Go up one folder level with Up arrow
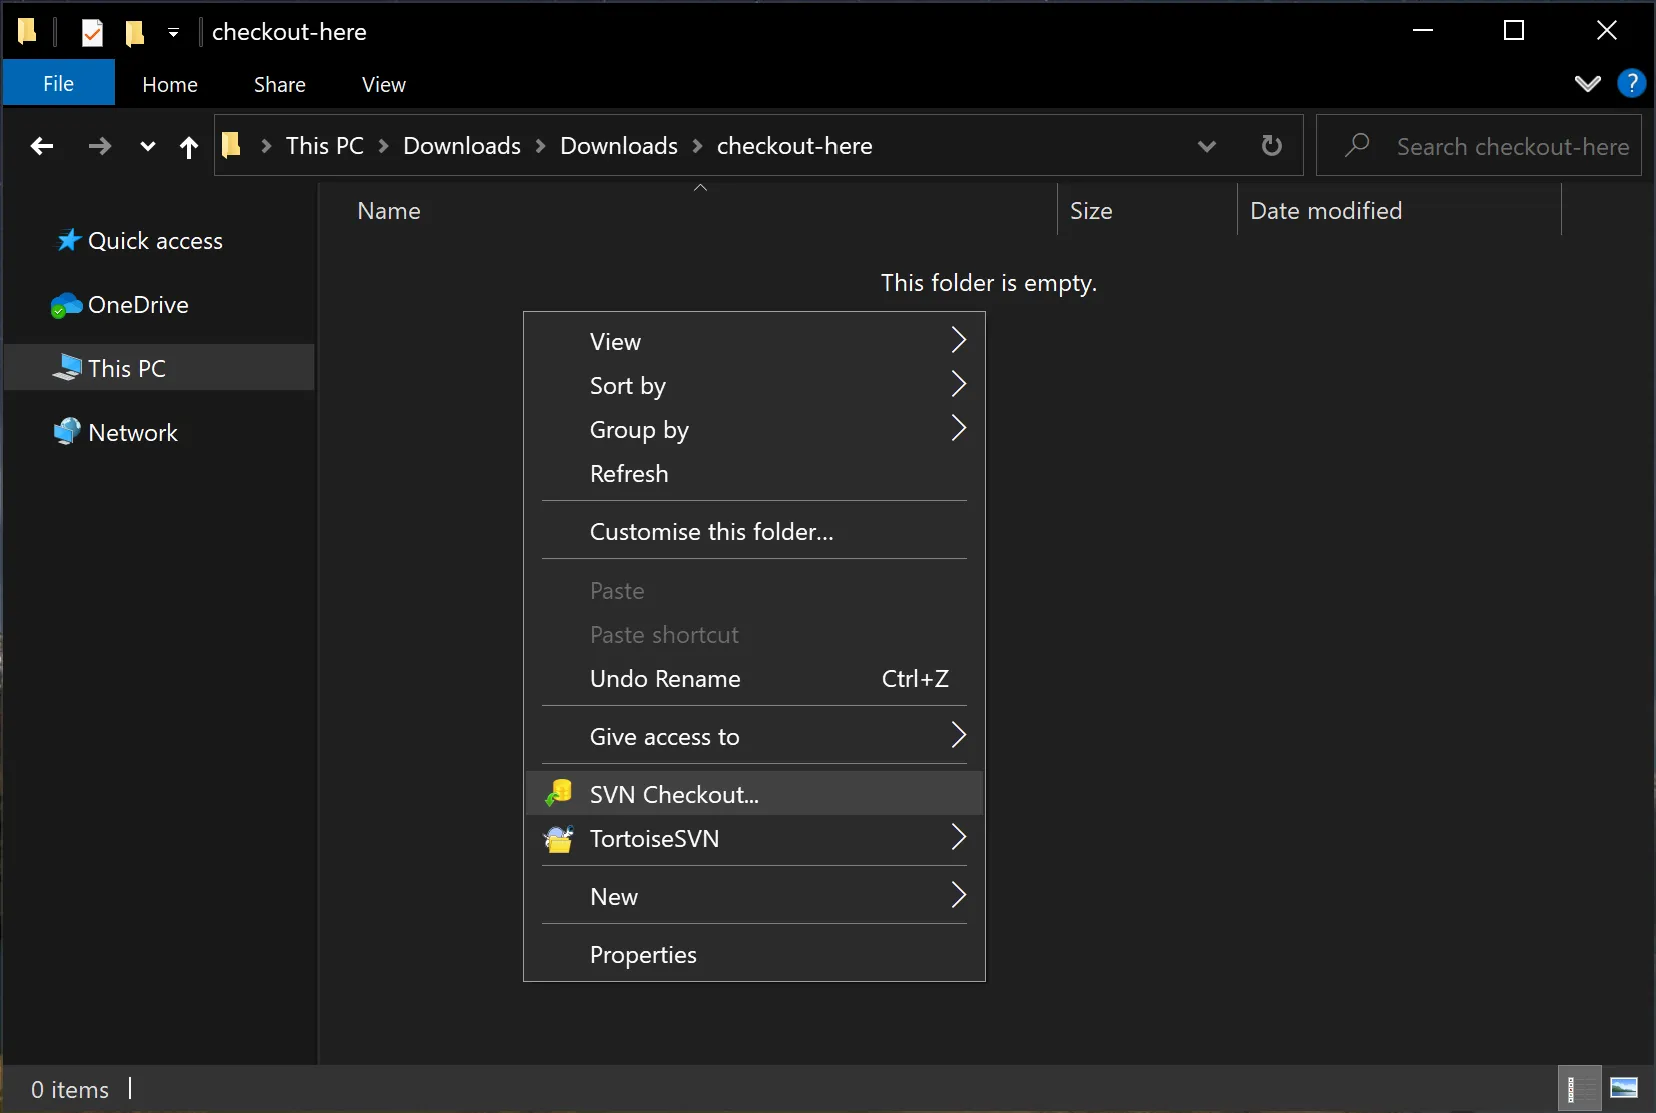Viewport: 1656px width, 1113px height. (188, 147)
